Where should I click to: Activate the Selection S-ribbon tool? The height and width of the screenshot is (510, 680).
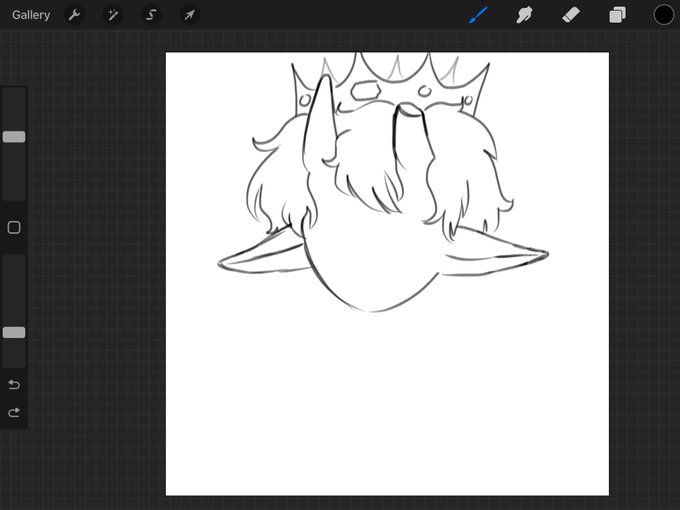tap(151, 15)
